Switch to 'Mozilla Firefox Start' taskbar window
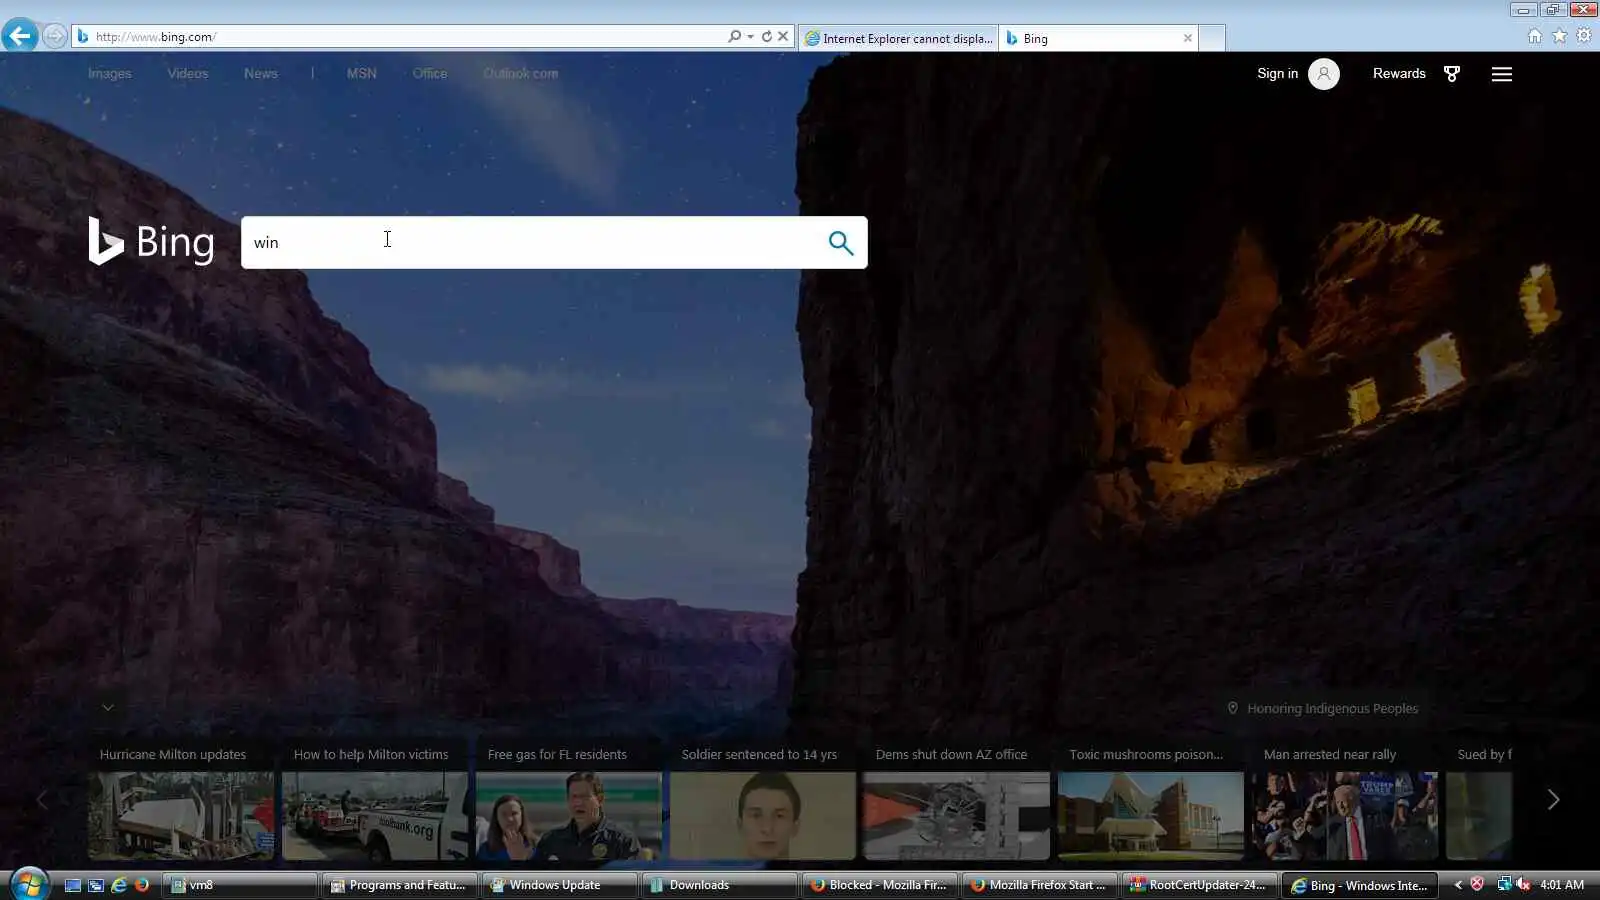 click(1040, 885)
